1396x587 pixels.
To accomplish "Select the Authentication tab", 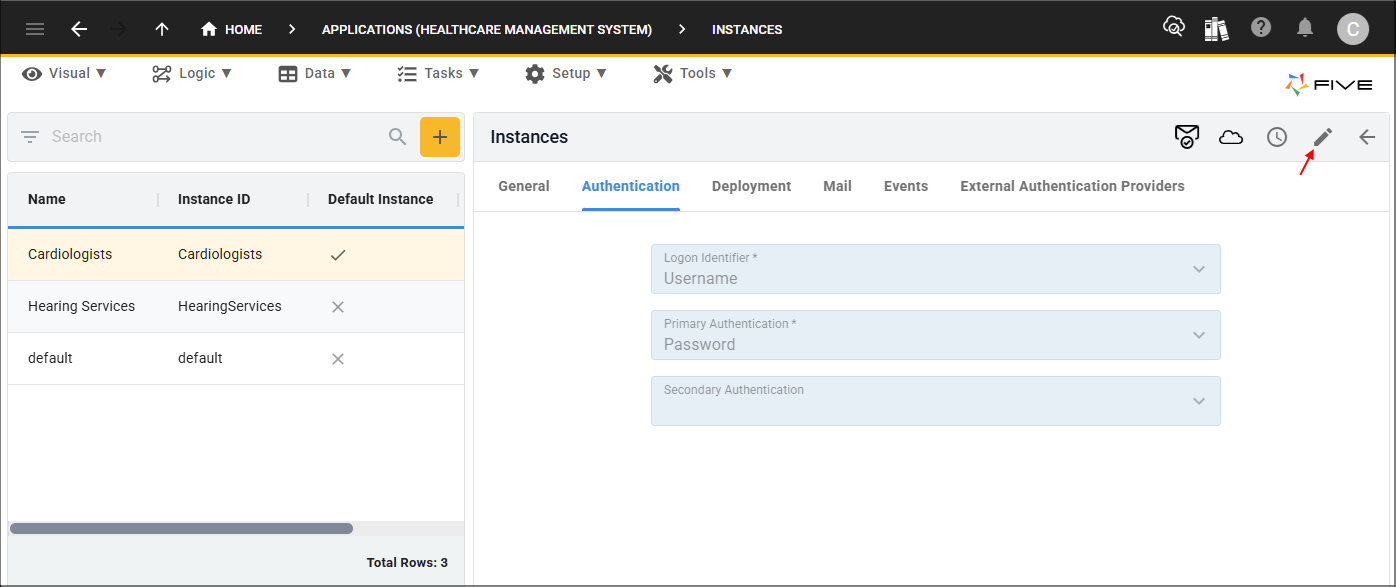I will 631,186.
